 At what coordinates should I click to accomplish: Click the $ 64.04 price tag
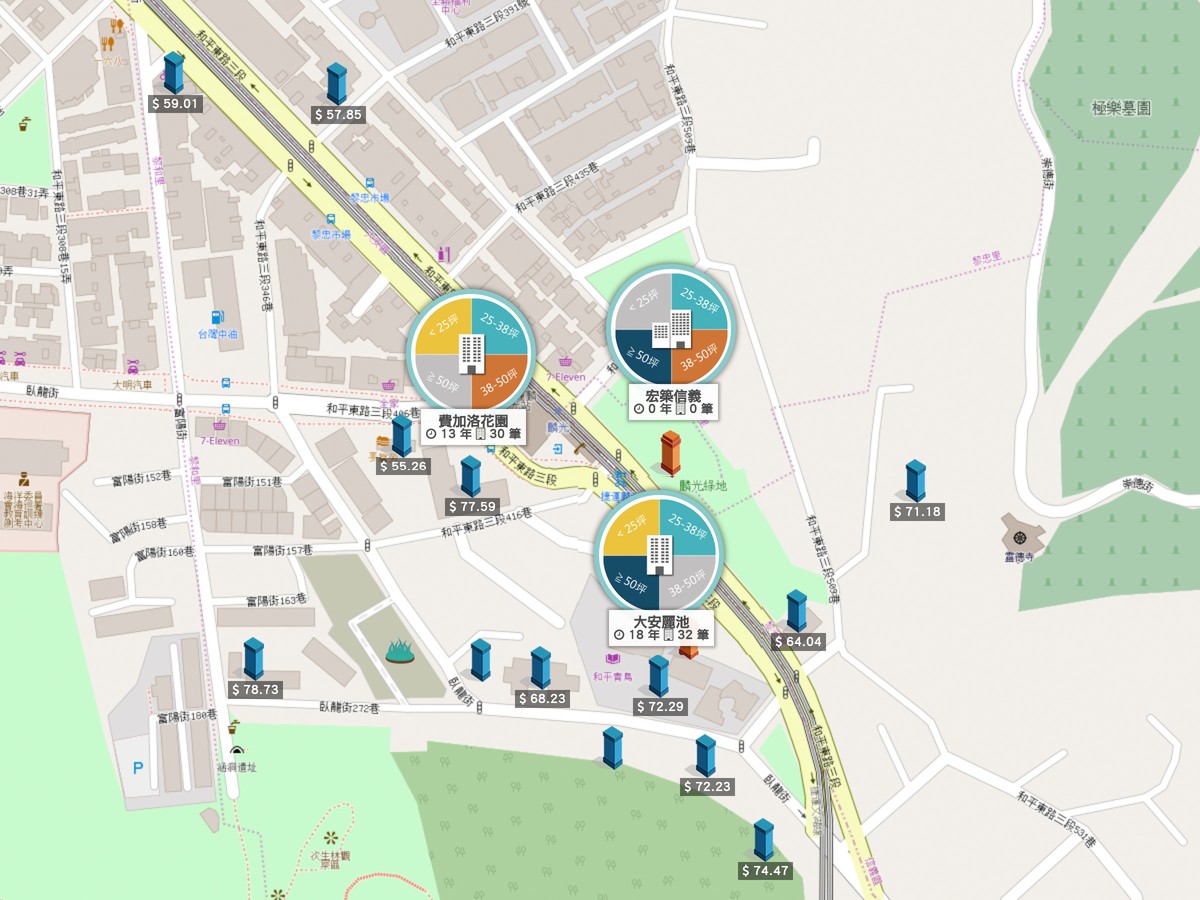coord(797,642)
